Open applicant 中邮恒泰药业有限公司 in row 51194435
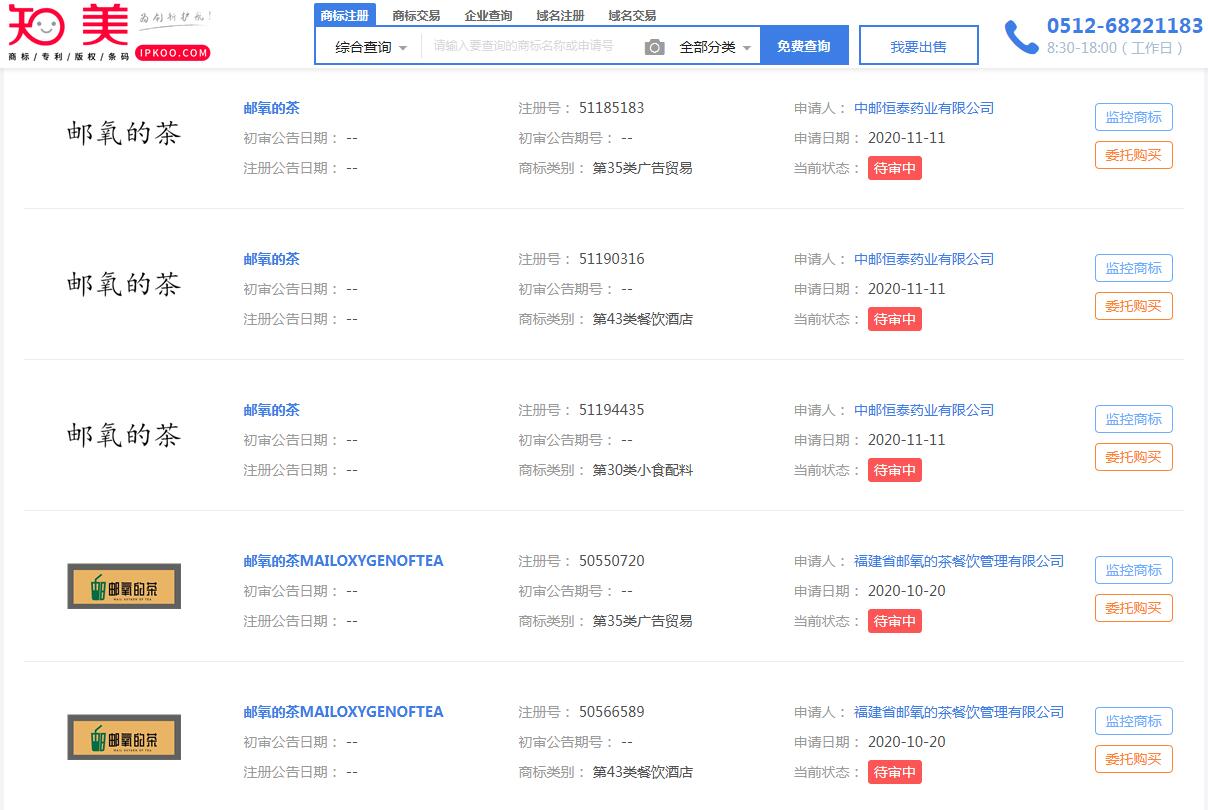Image resolution: width=1208 pixels, height=810 pixels. (924, 410)
